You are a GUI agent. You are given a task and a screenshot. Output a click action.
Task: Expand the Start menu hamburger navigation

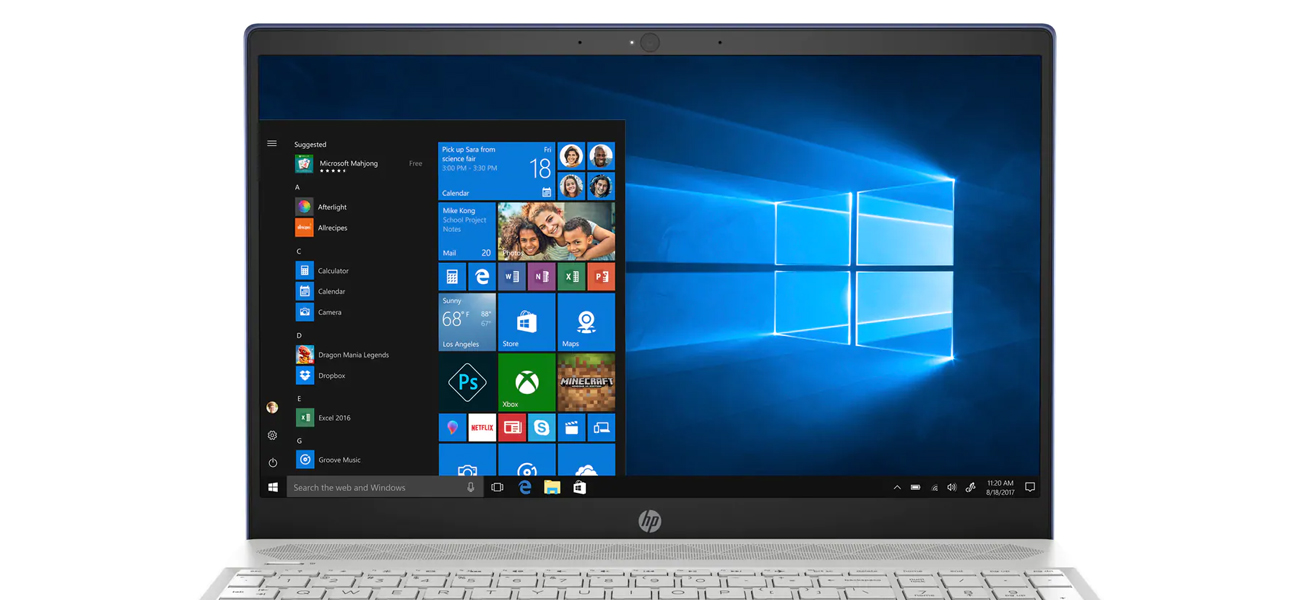pyautogui.click(x=272, y=144)
